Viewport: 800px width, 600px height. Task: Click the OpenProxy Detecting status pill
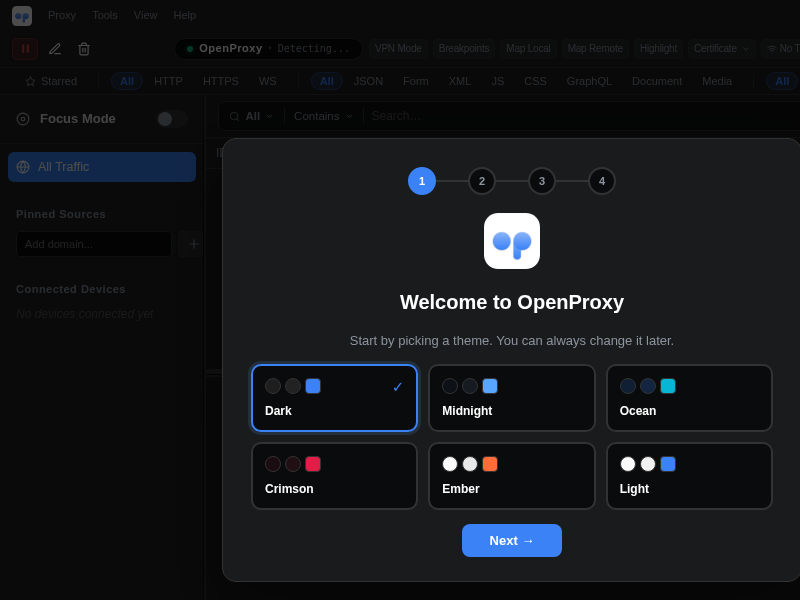(268, 49)
